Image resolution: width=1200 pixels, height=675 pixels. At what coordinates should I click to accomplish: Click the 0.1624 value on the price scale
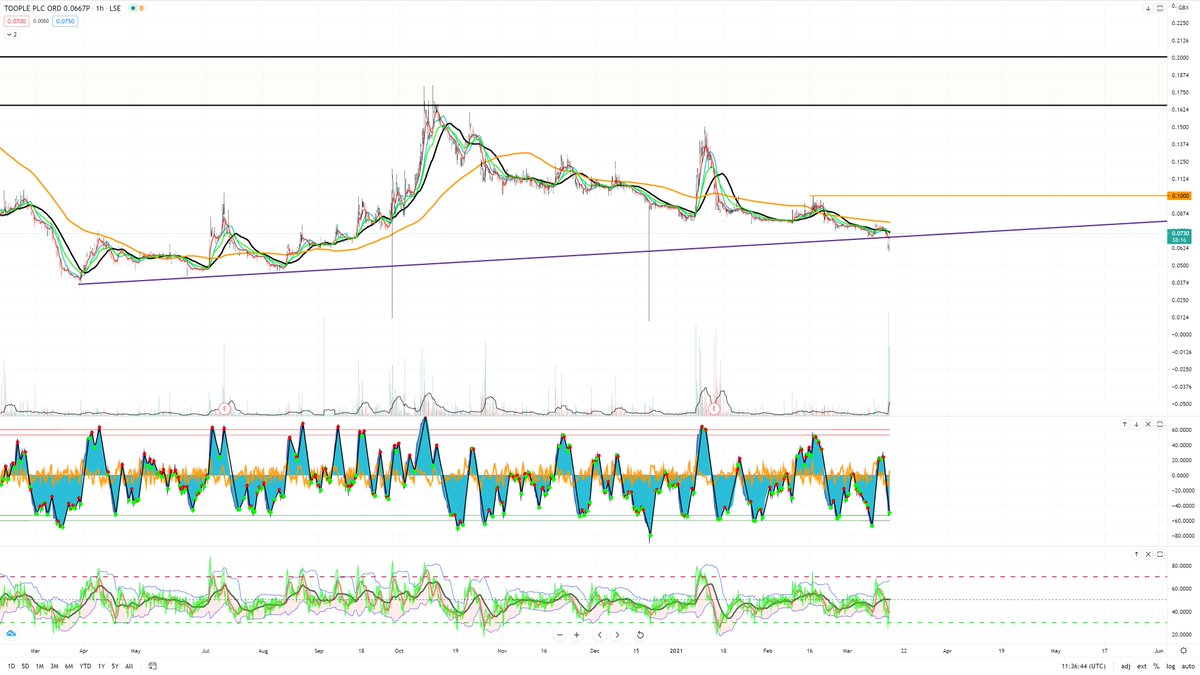1181,110
